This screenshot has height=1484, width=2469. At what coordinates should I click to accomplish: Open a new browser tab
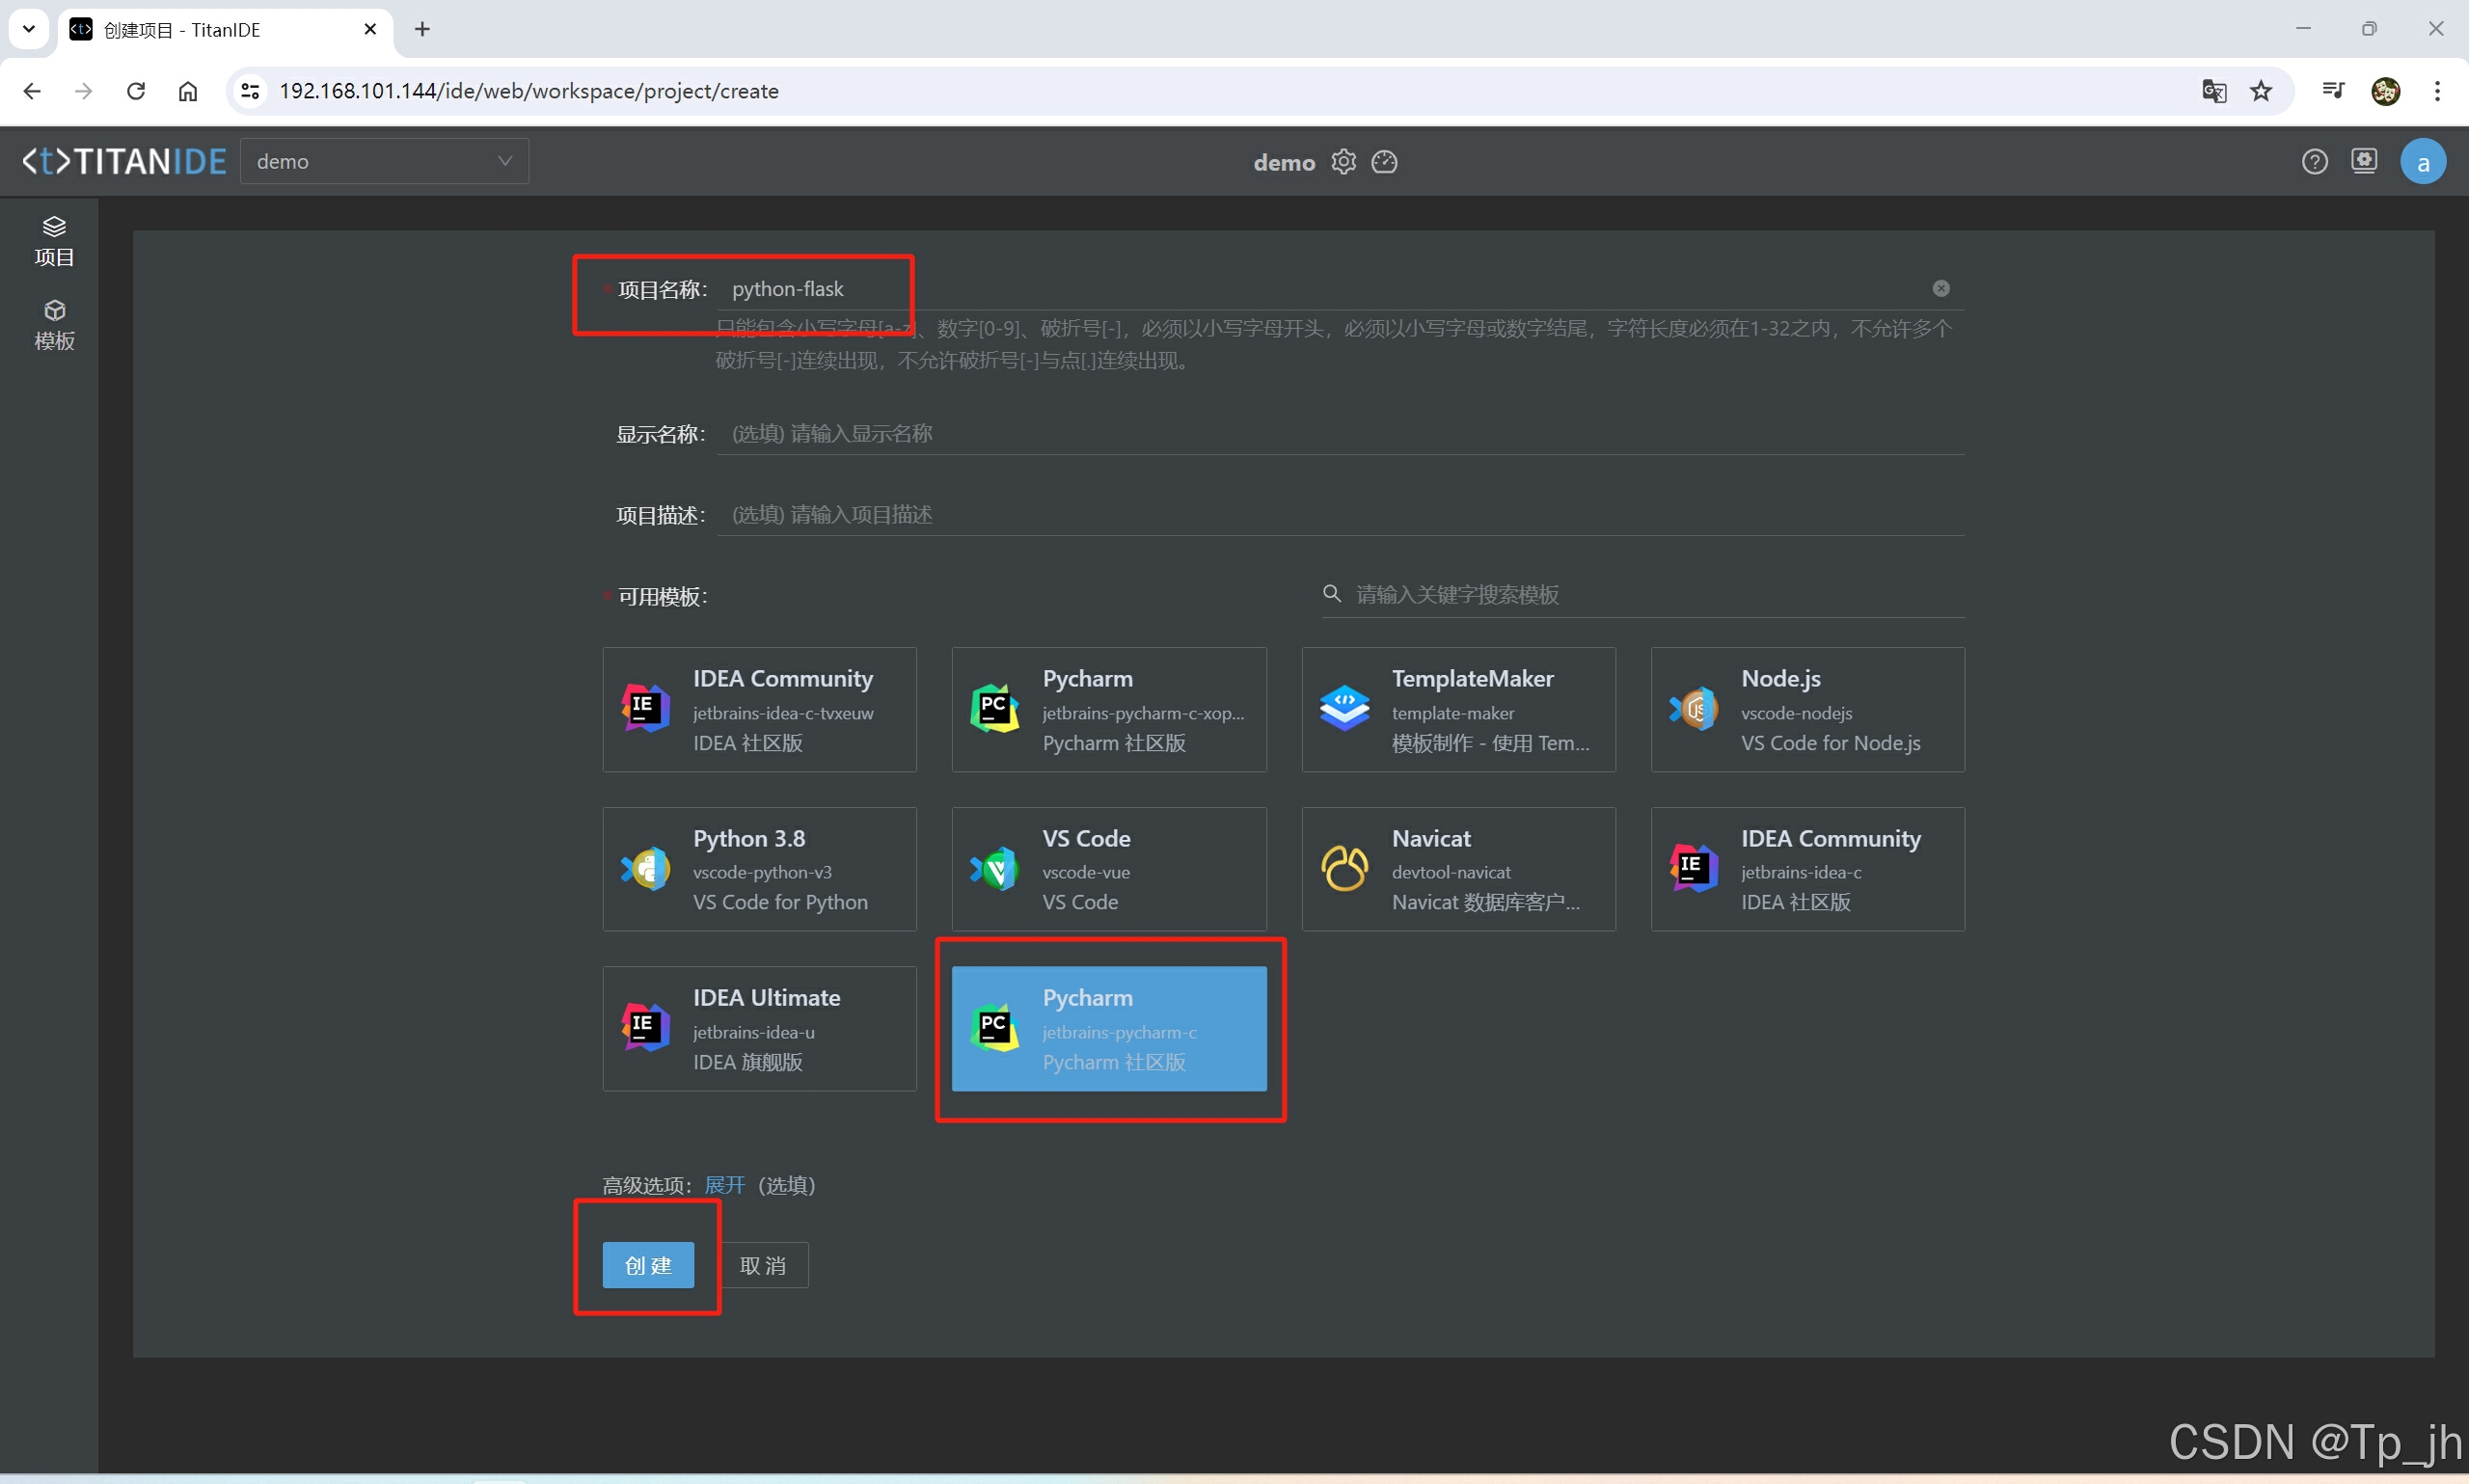423,29
